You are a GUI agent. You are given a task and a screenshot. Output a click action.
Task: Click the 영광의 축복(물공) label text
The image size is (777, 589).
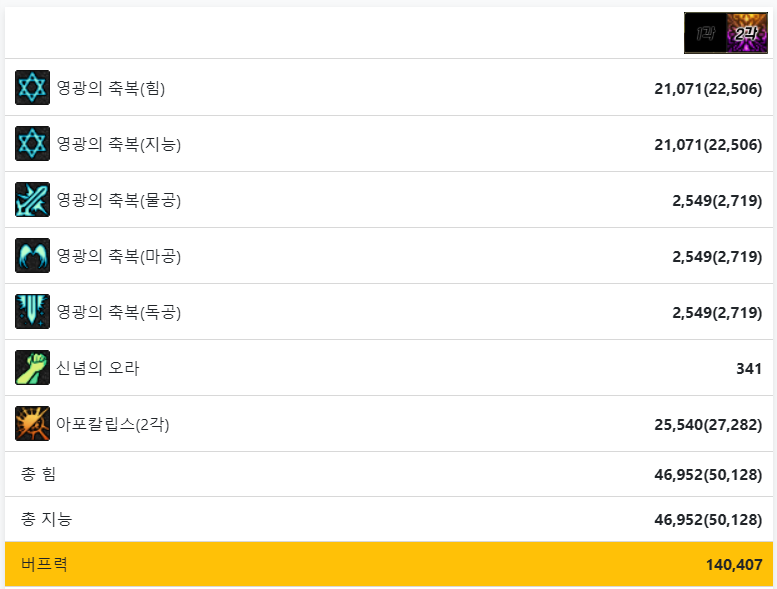point(119,200)
